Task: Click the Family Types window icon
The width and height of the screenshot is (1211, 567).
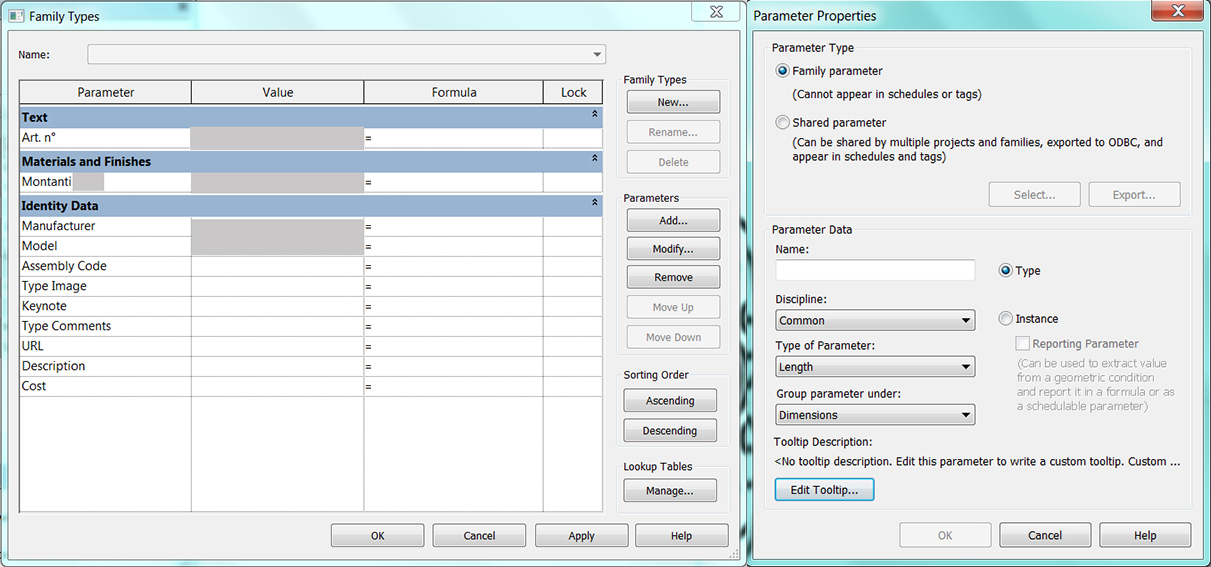Action: click(x=16, y=16)
